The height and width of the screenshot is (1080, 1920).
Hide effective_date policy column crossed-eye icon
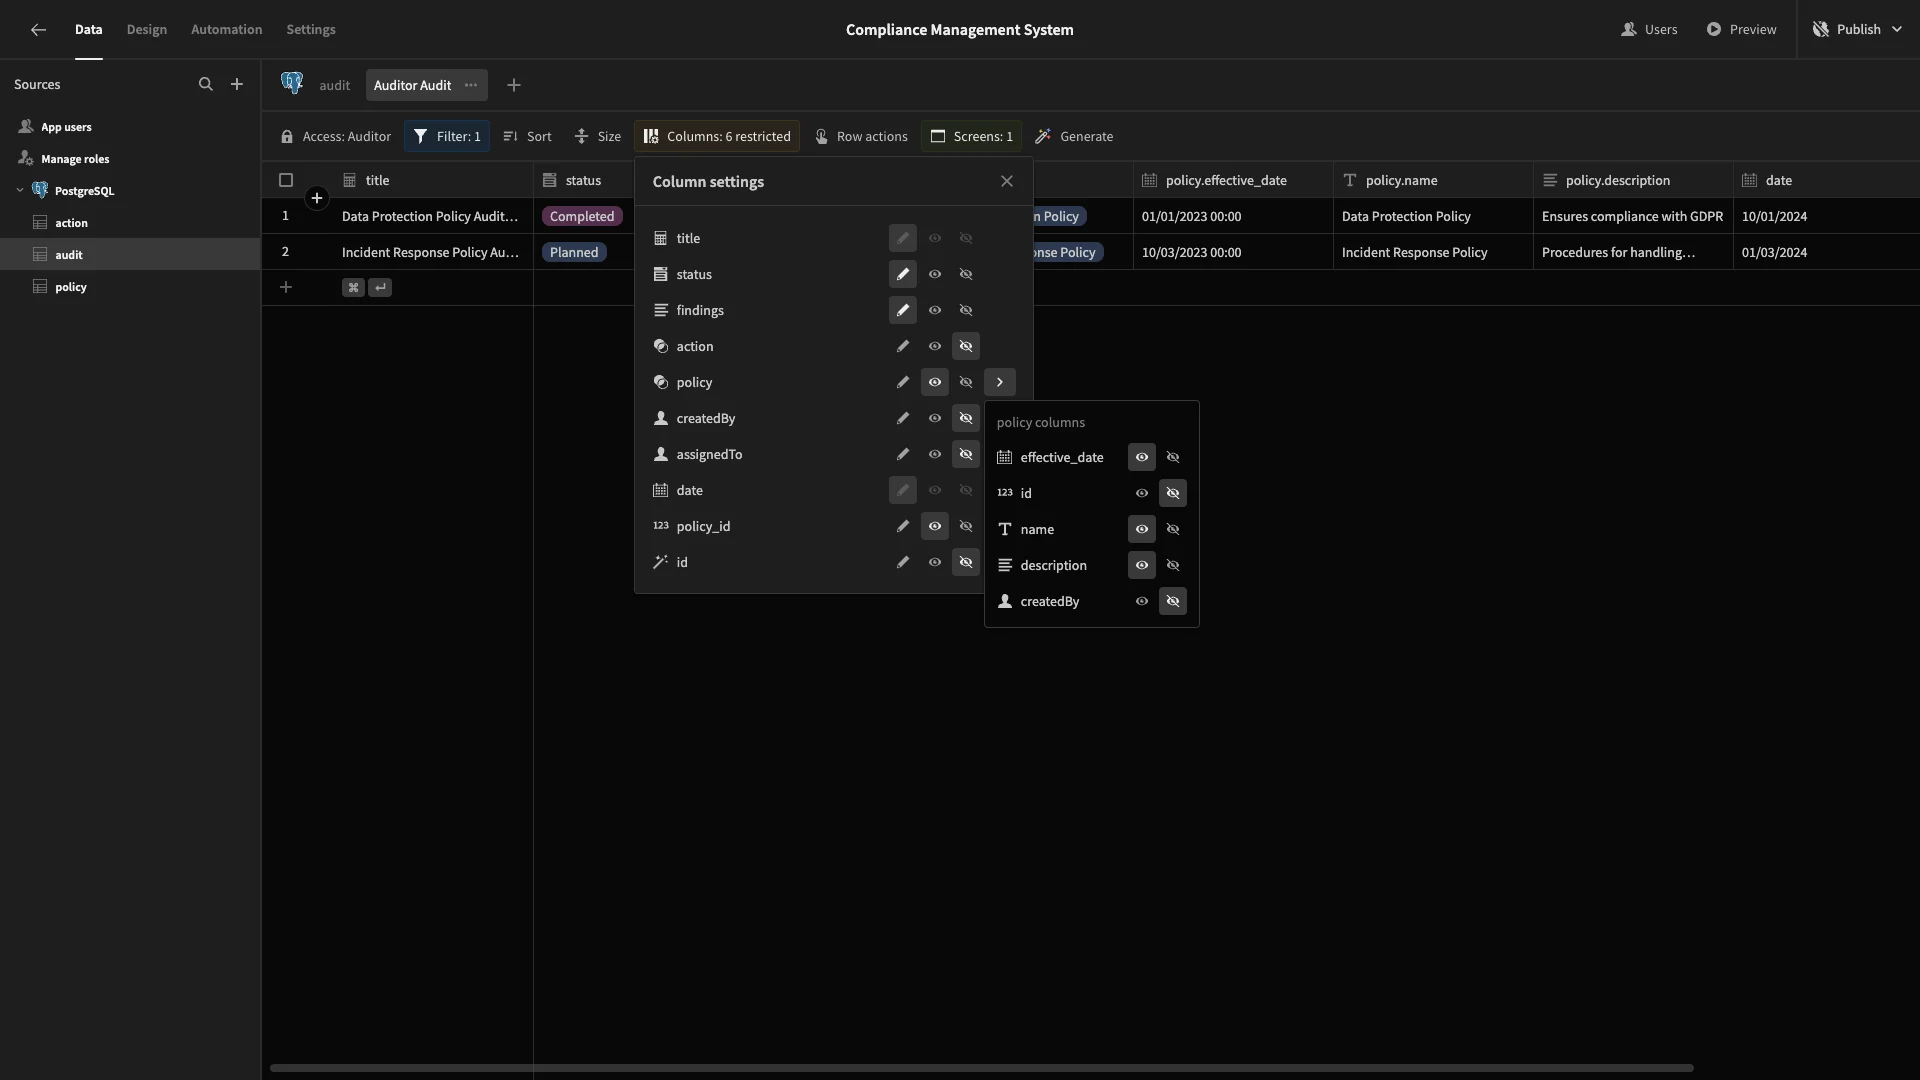(x=1173, y=457)
